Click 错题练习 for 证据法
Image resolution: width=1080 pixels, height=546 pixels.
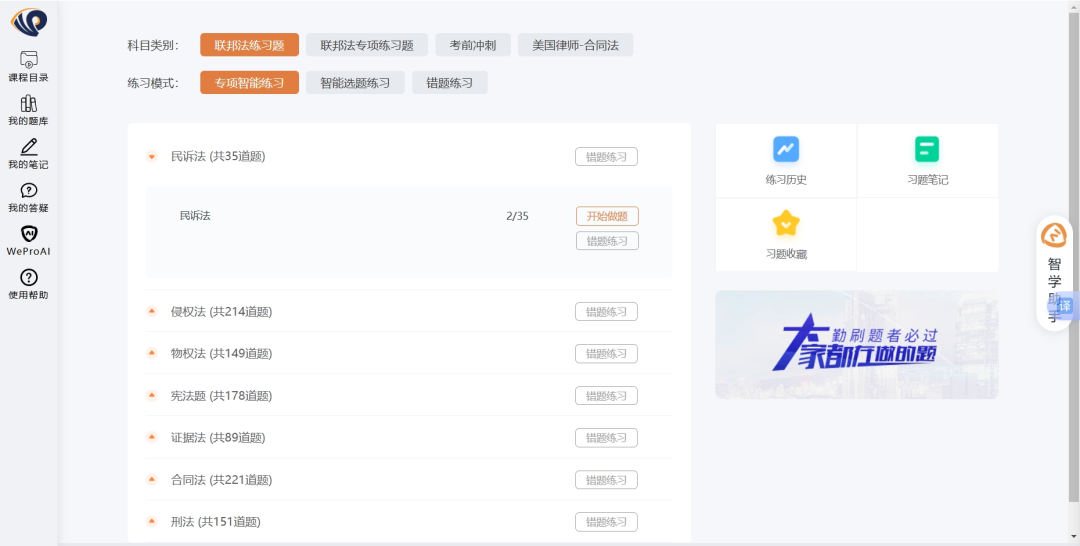click(606, 438)
